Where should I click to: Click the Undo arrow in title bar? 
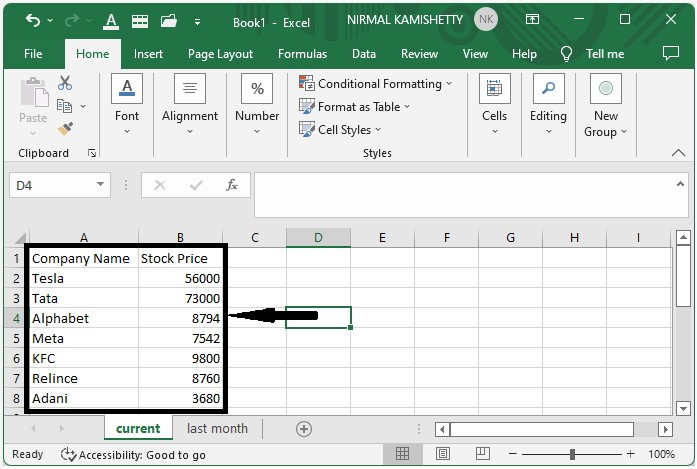[33, 20]
